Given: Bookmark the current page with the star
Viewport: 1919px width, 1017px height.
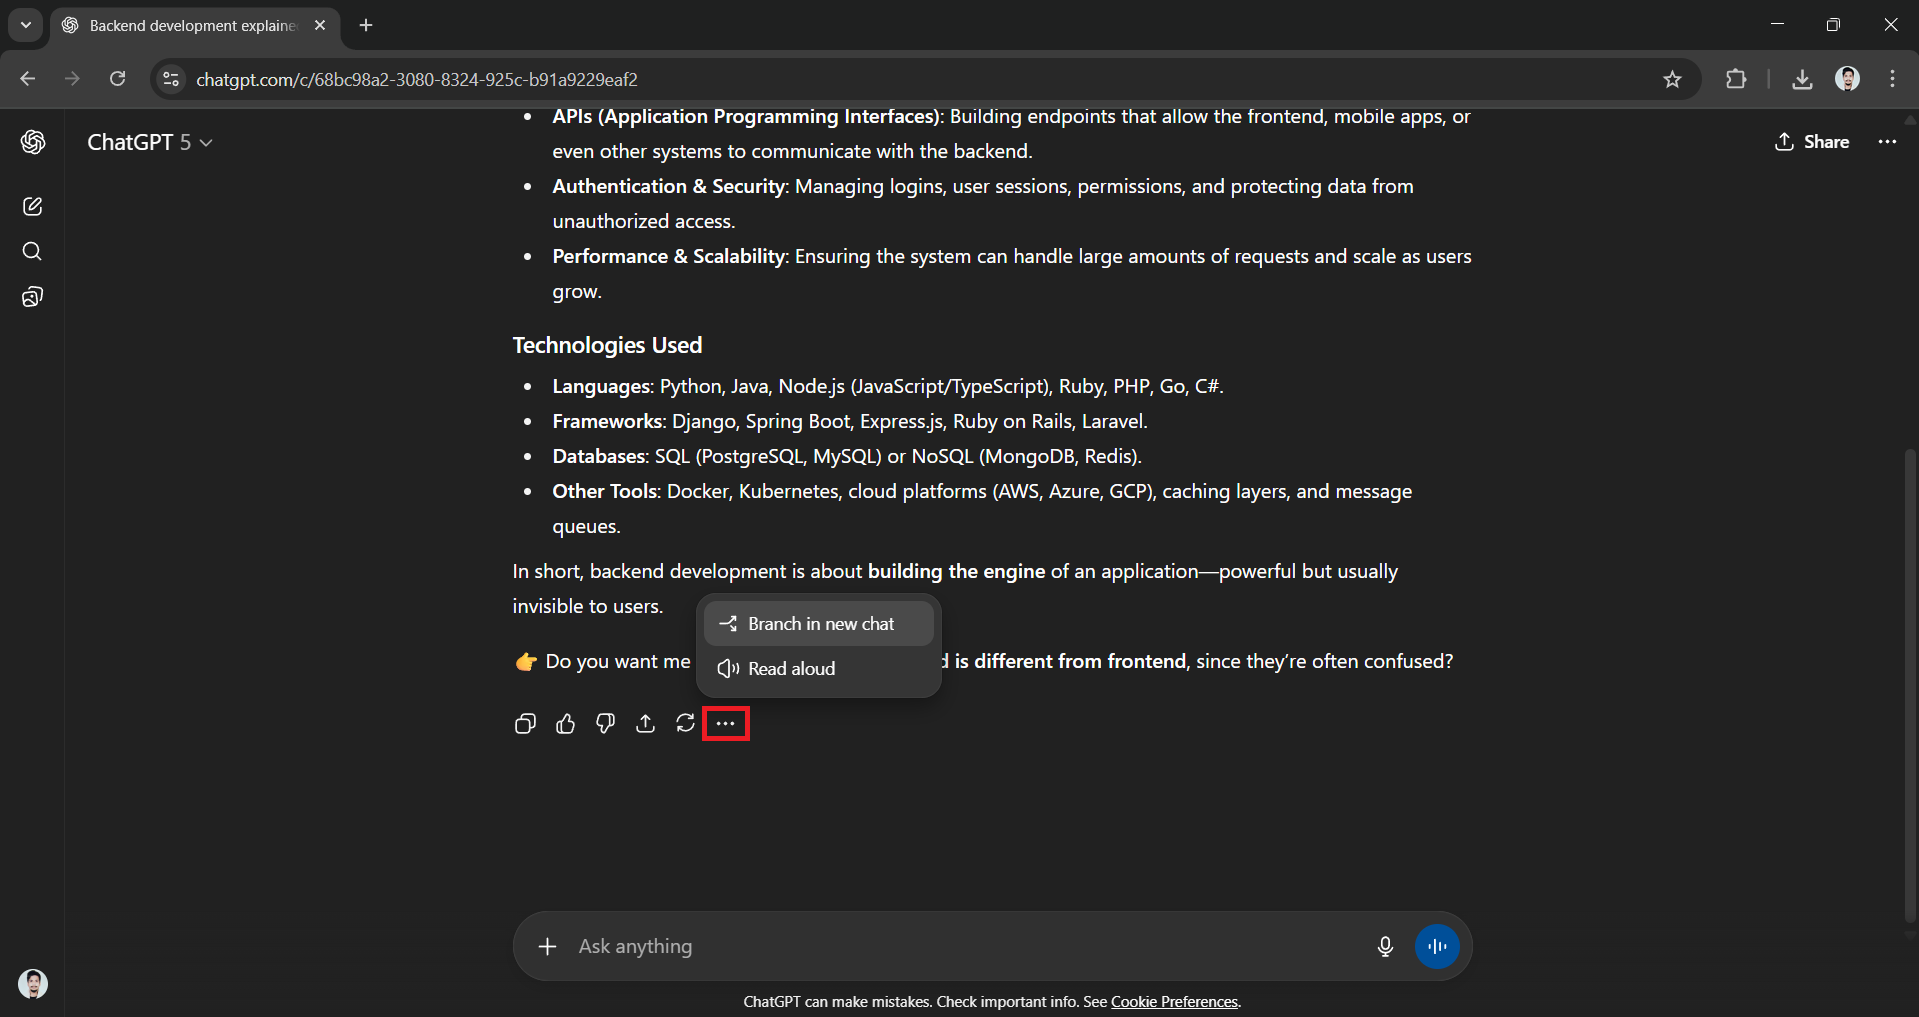Looking at the screenshot, I should click(1672, 79).
